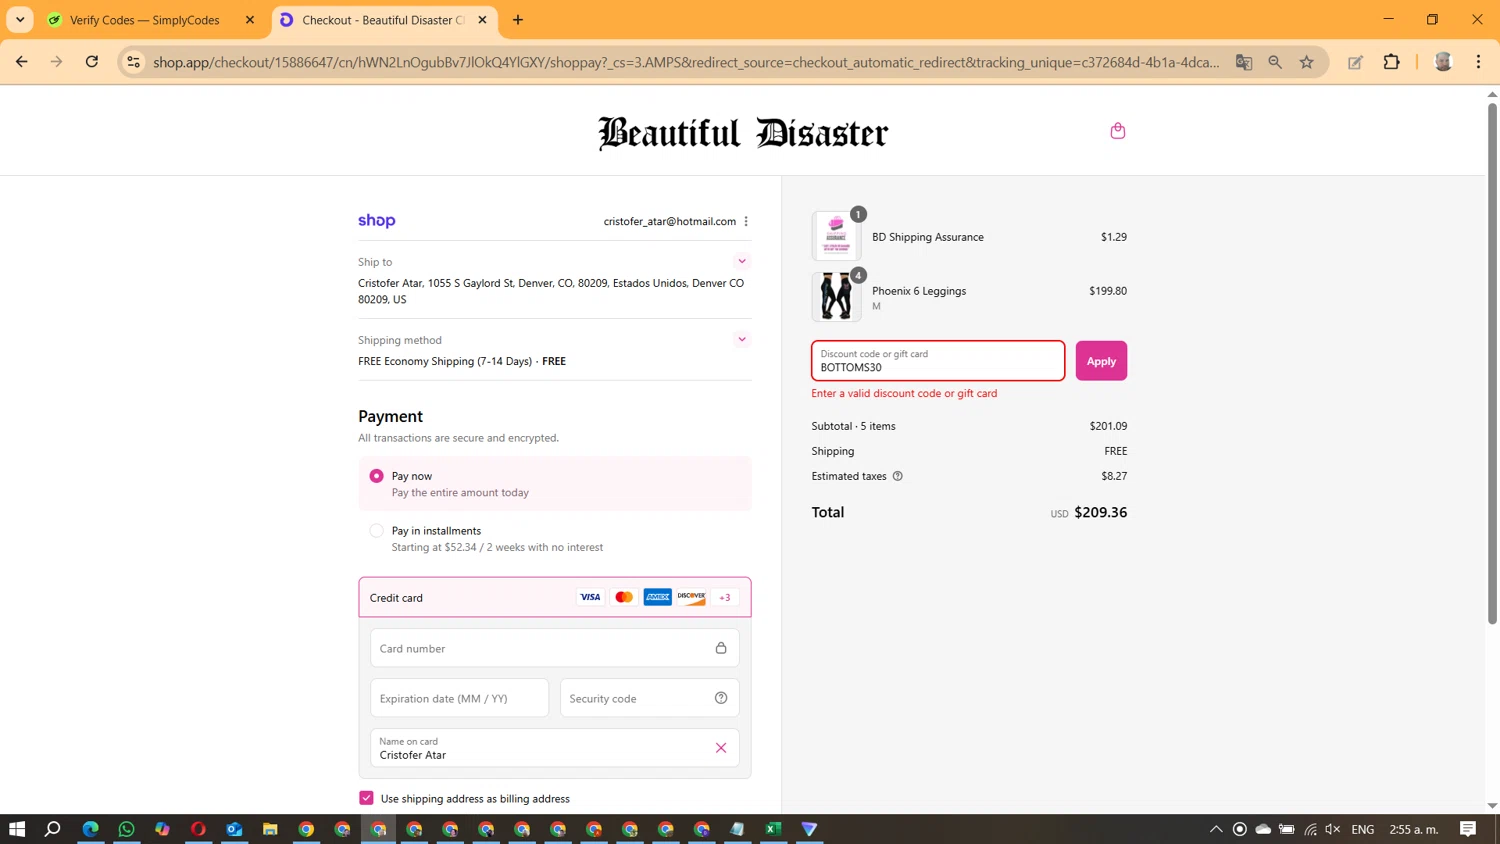Click the Discover card logo

pyautogui.click(x=691, y=597)
